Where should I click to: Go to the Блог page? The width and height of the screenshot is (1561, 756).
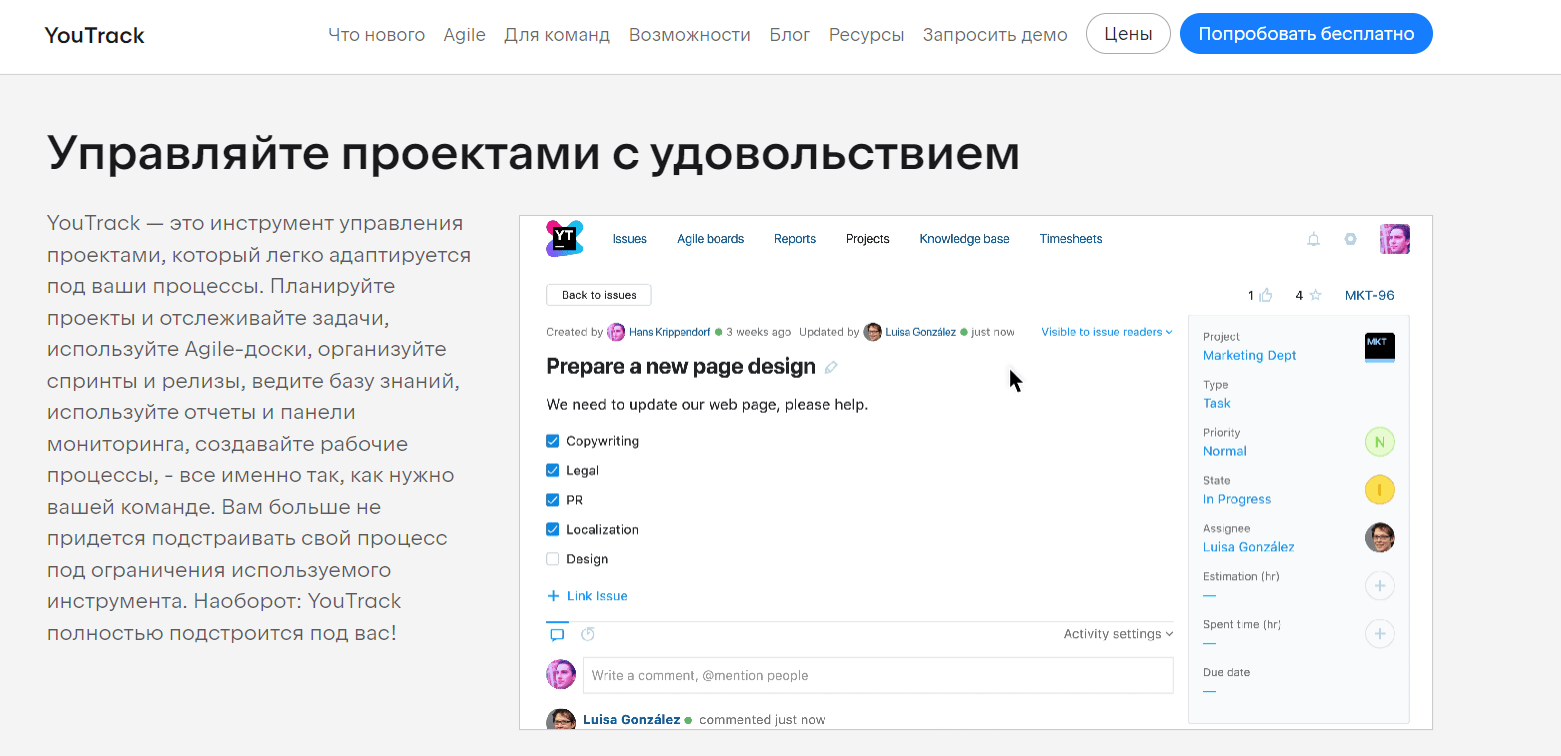coord(790,35)
